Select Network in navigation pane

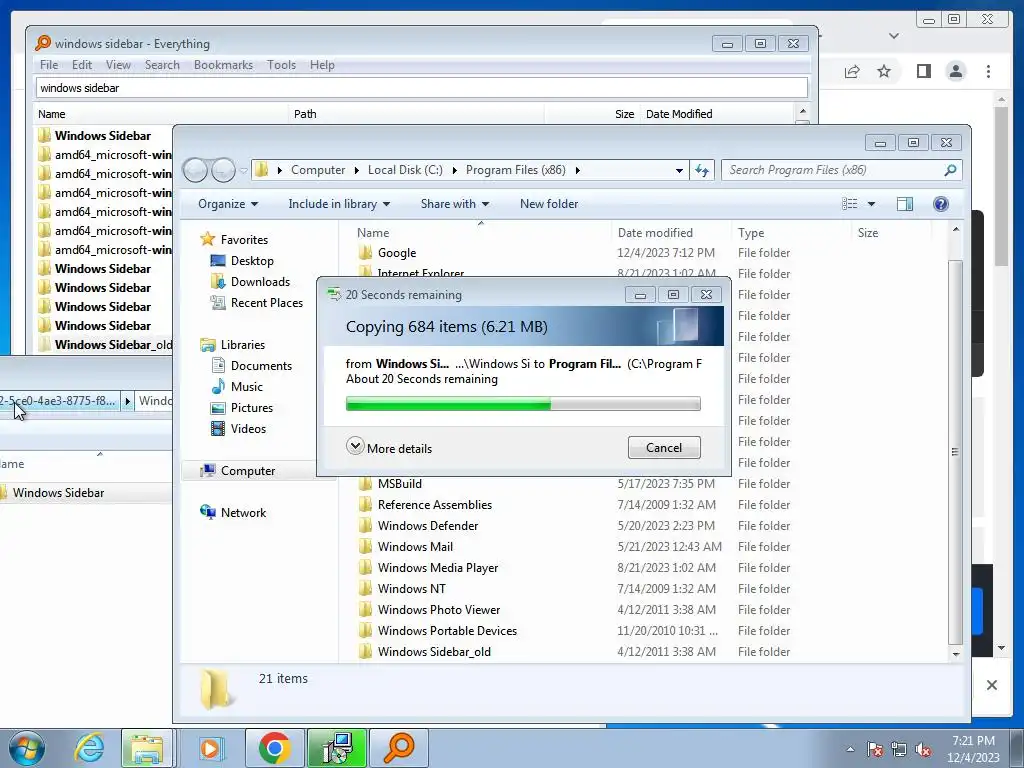tap(243, 513)
